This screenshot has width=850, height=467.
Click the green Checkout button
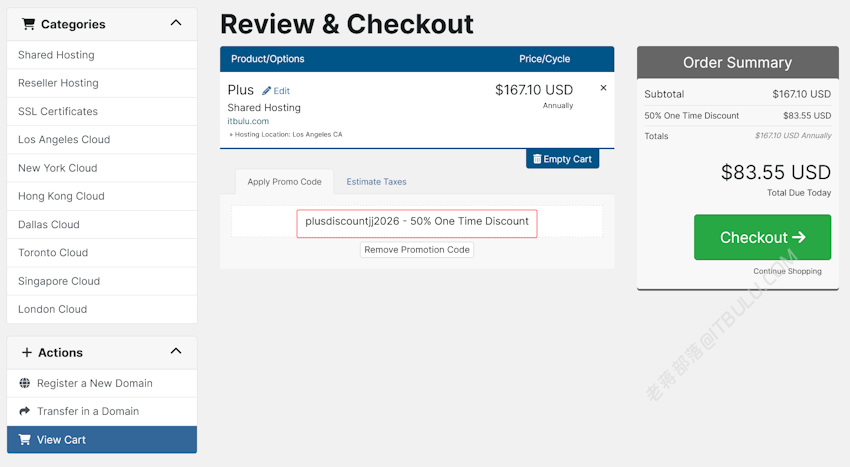click(x=762, y=237)
